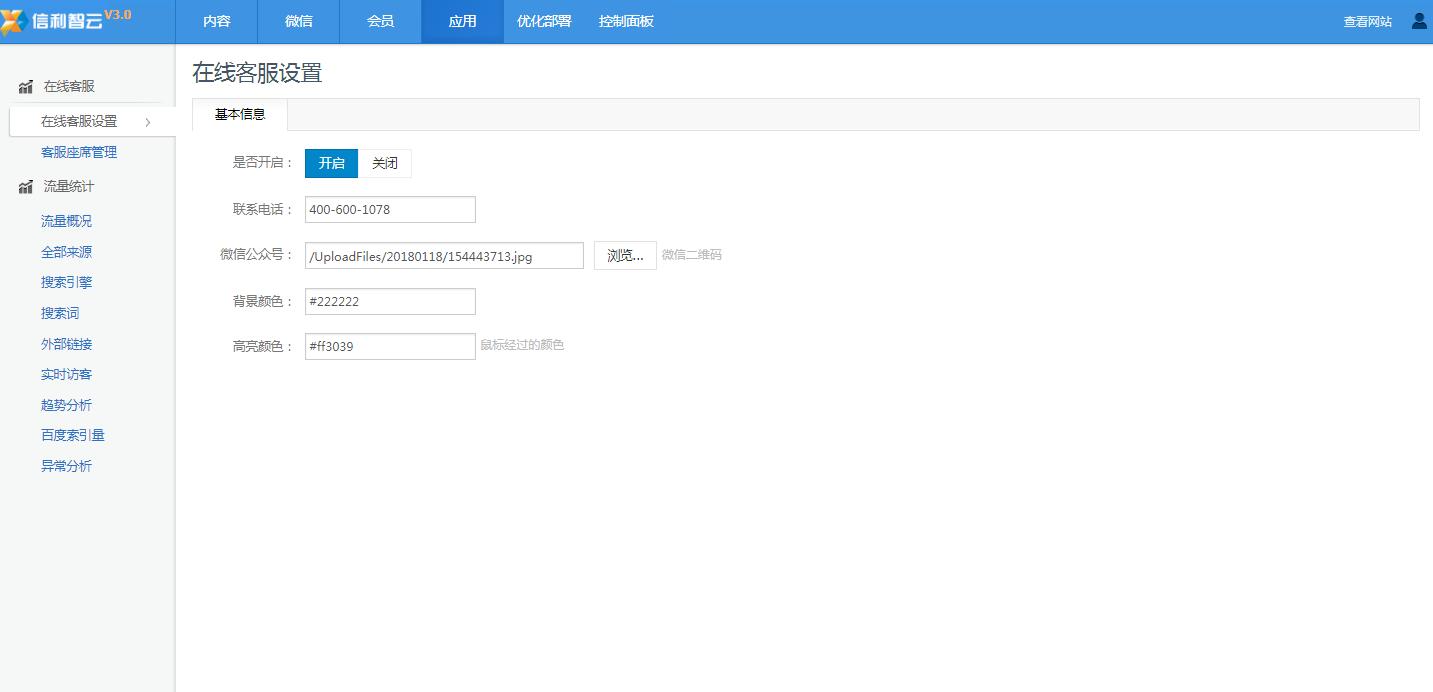Open 客服座席管理 in the sidebar
The height and width of the screenshot is (692, 1433).
click(79, 152)
